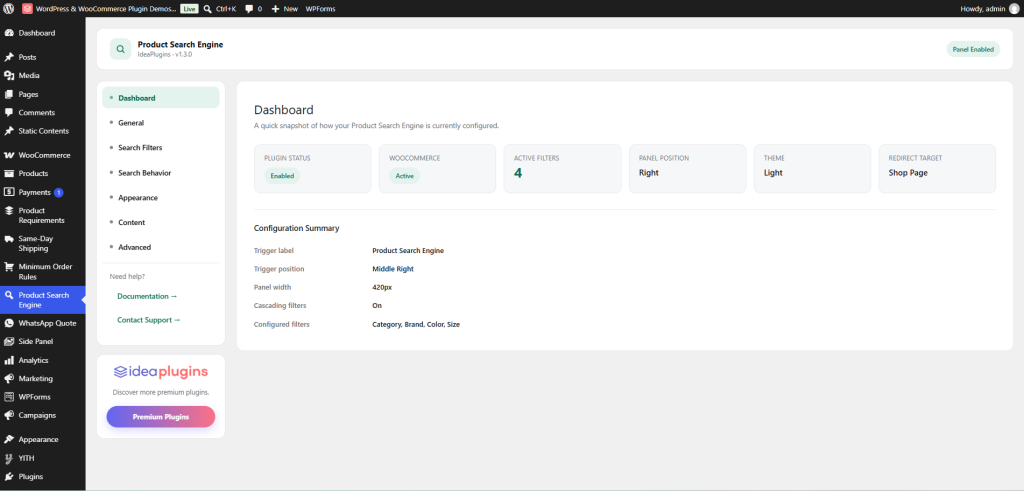Click the Payments dollar icon
Screen dimensions: 1024x491
(9, 192)
